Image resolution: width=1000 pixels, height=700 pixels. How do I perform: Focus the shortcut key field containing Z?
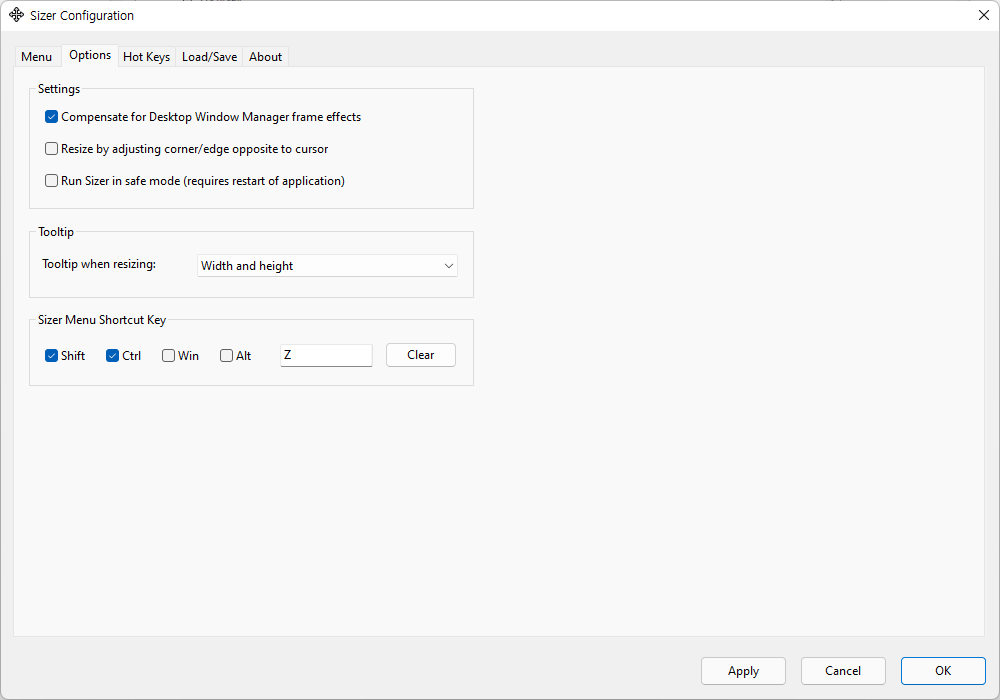[327, 355]
